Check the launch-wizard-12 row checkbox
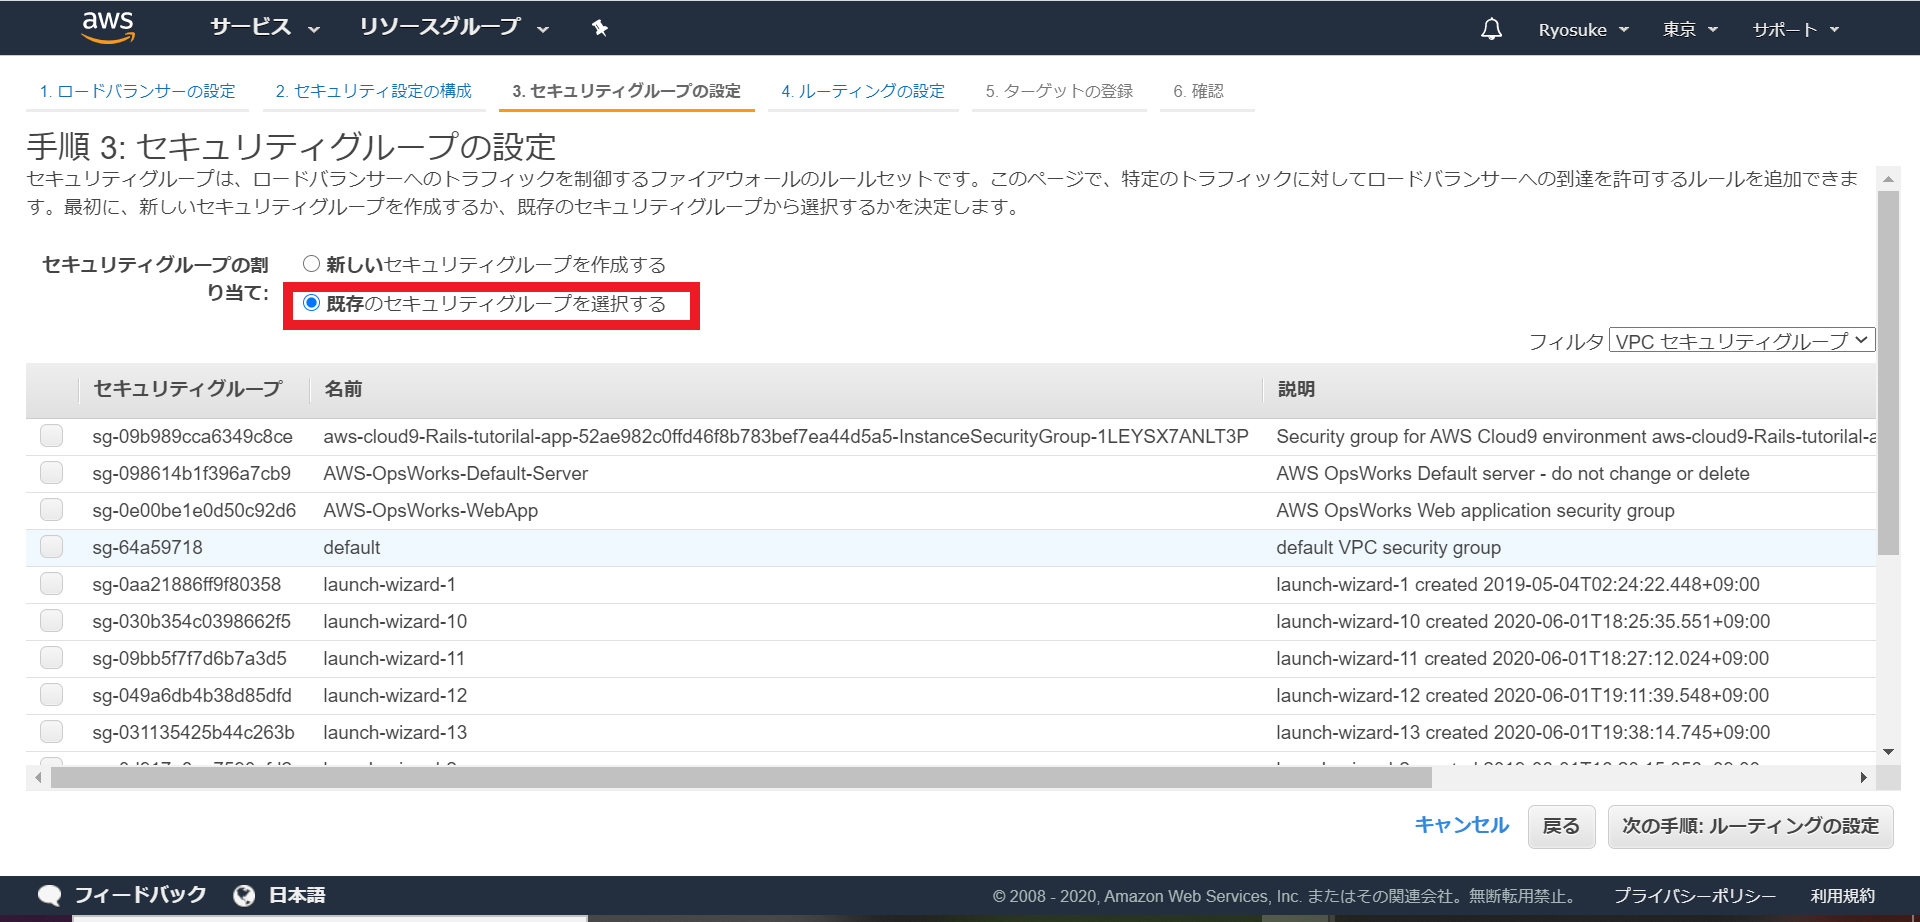 click(52, 695)
